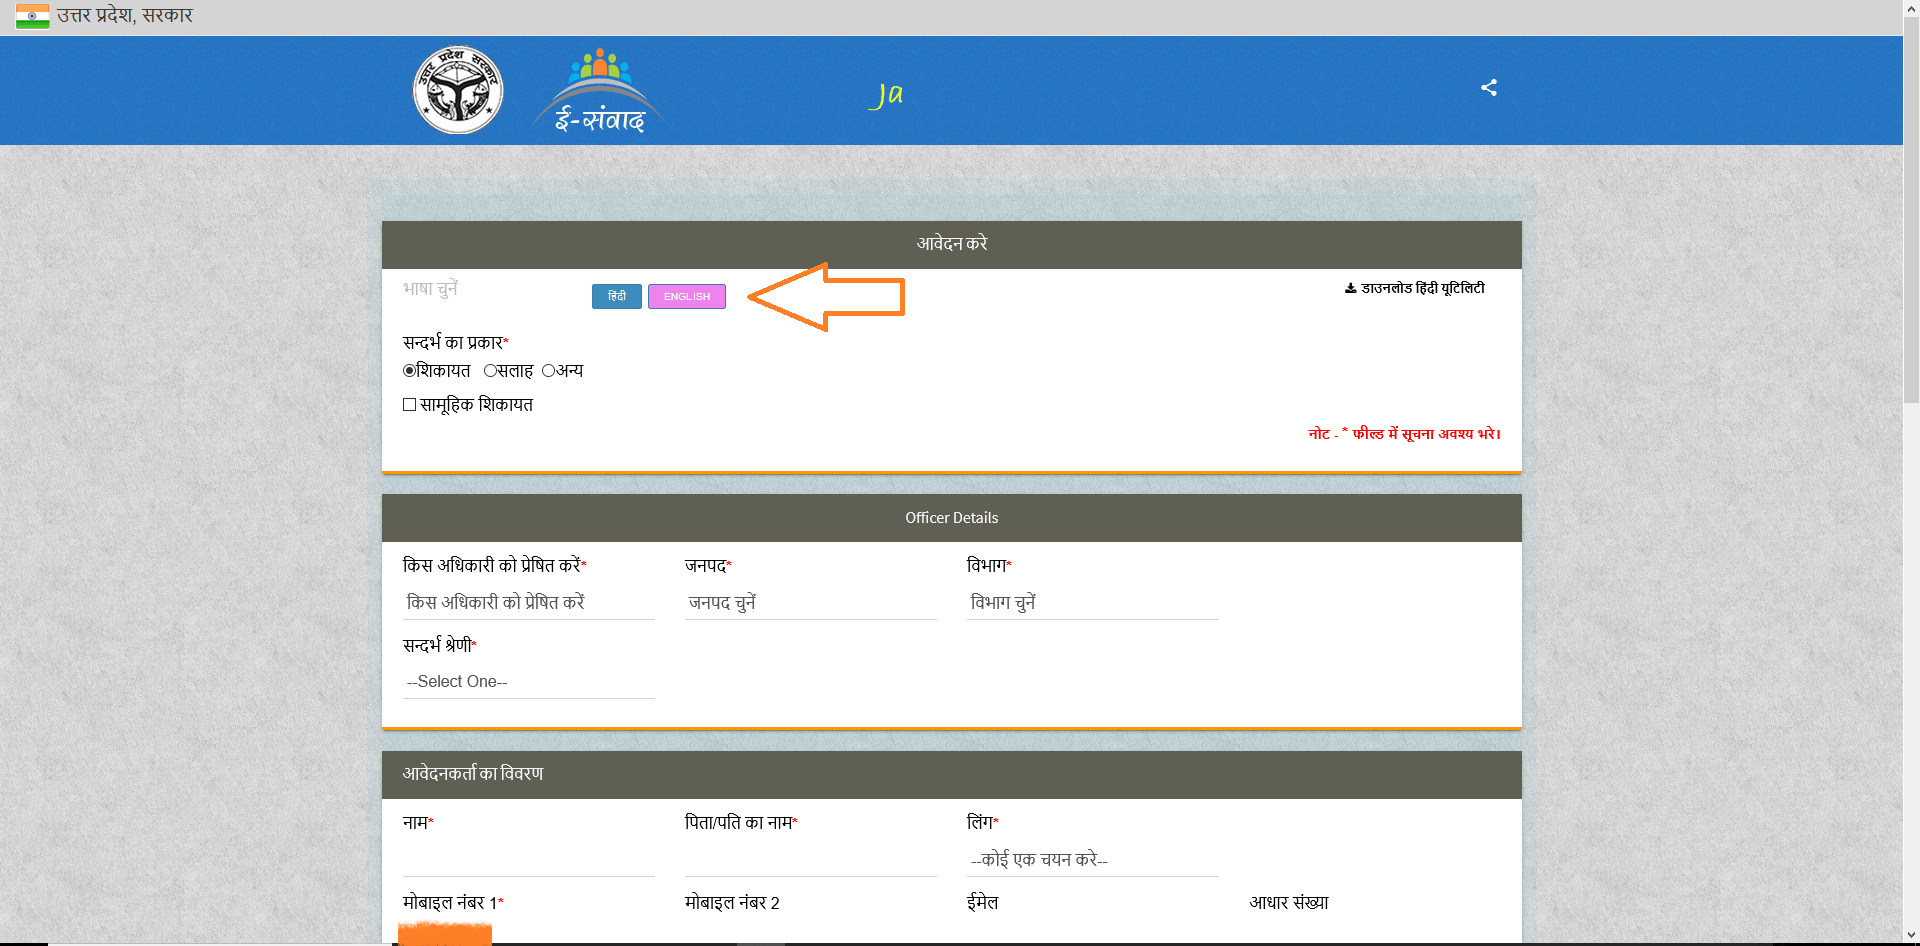Click the नाम input field
The height and width of the screenshot is (946, 1920).
[528, 860]
